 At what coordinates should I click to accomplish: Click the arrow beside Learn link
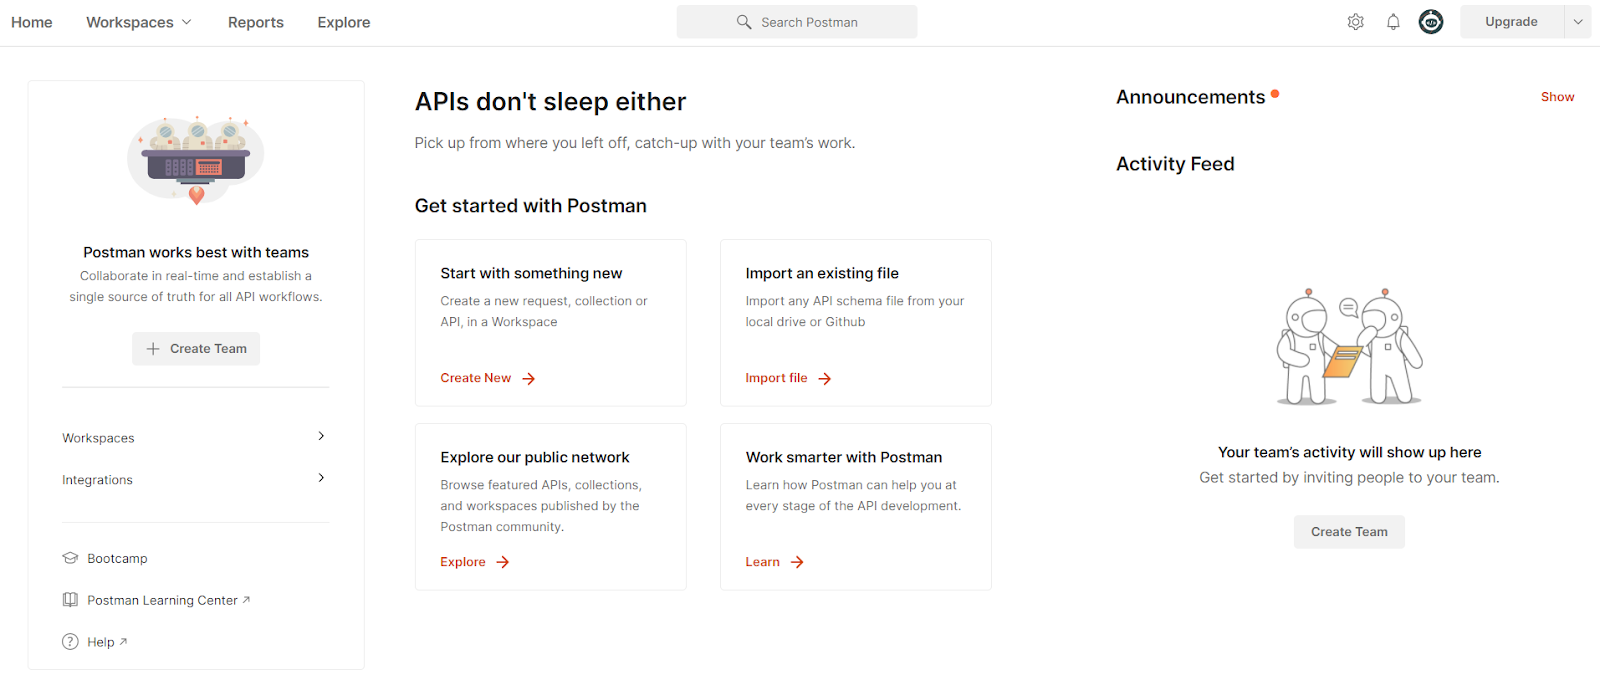click(x=797, y=562)
